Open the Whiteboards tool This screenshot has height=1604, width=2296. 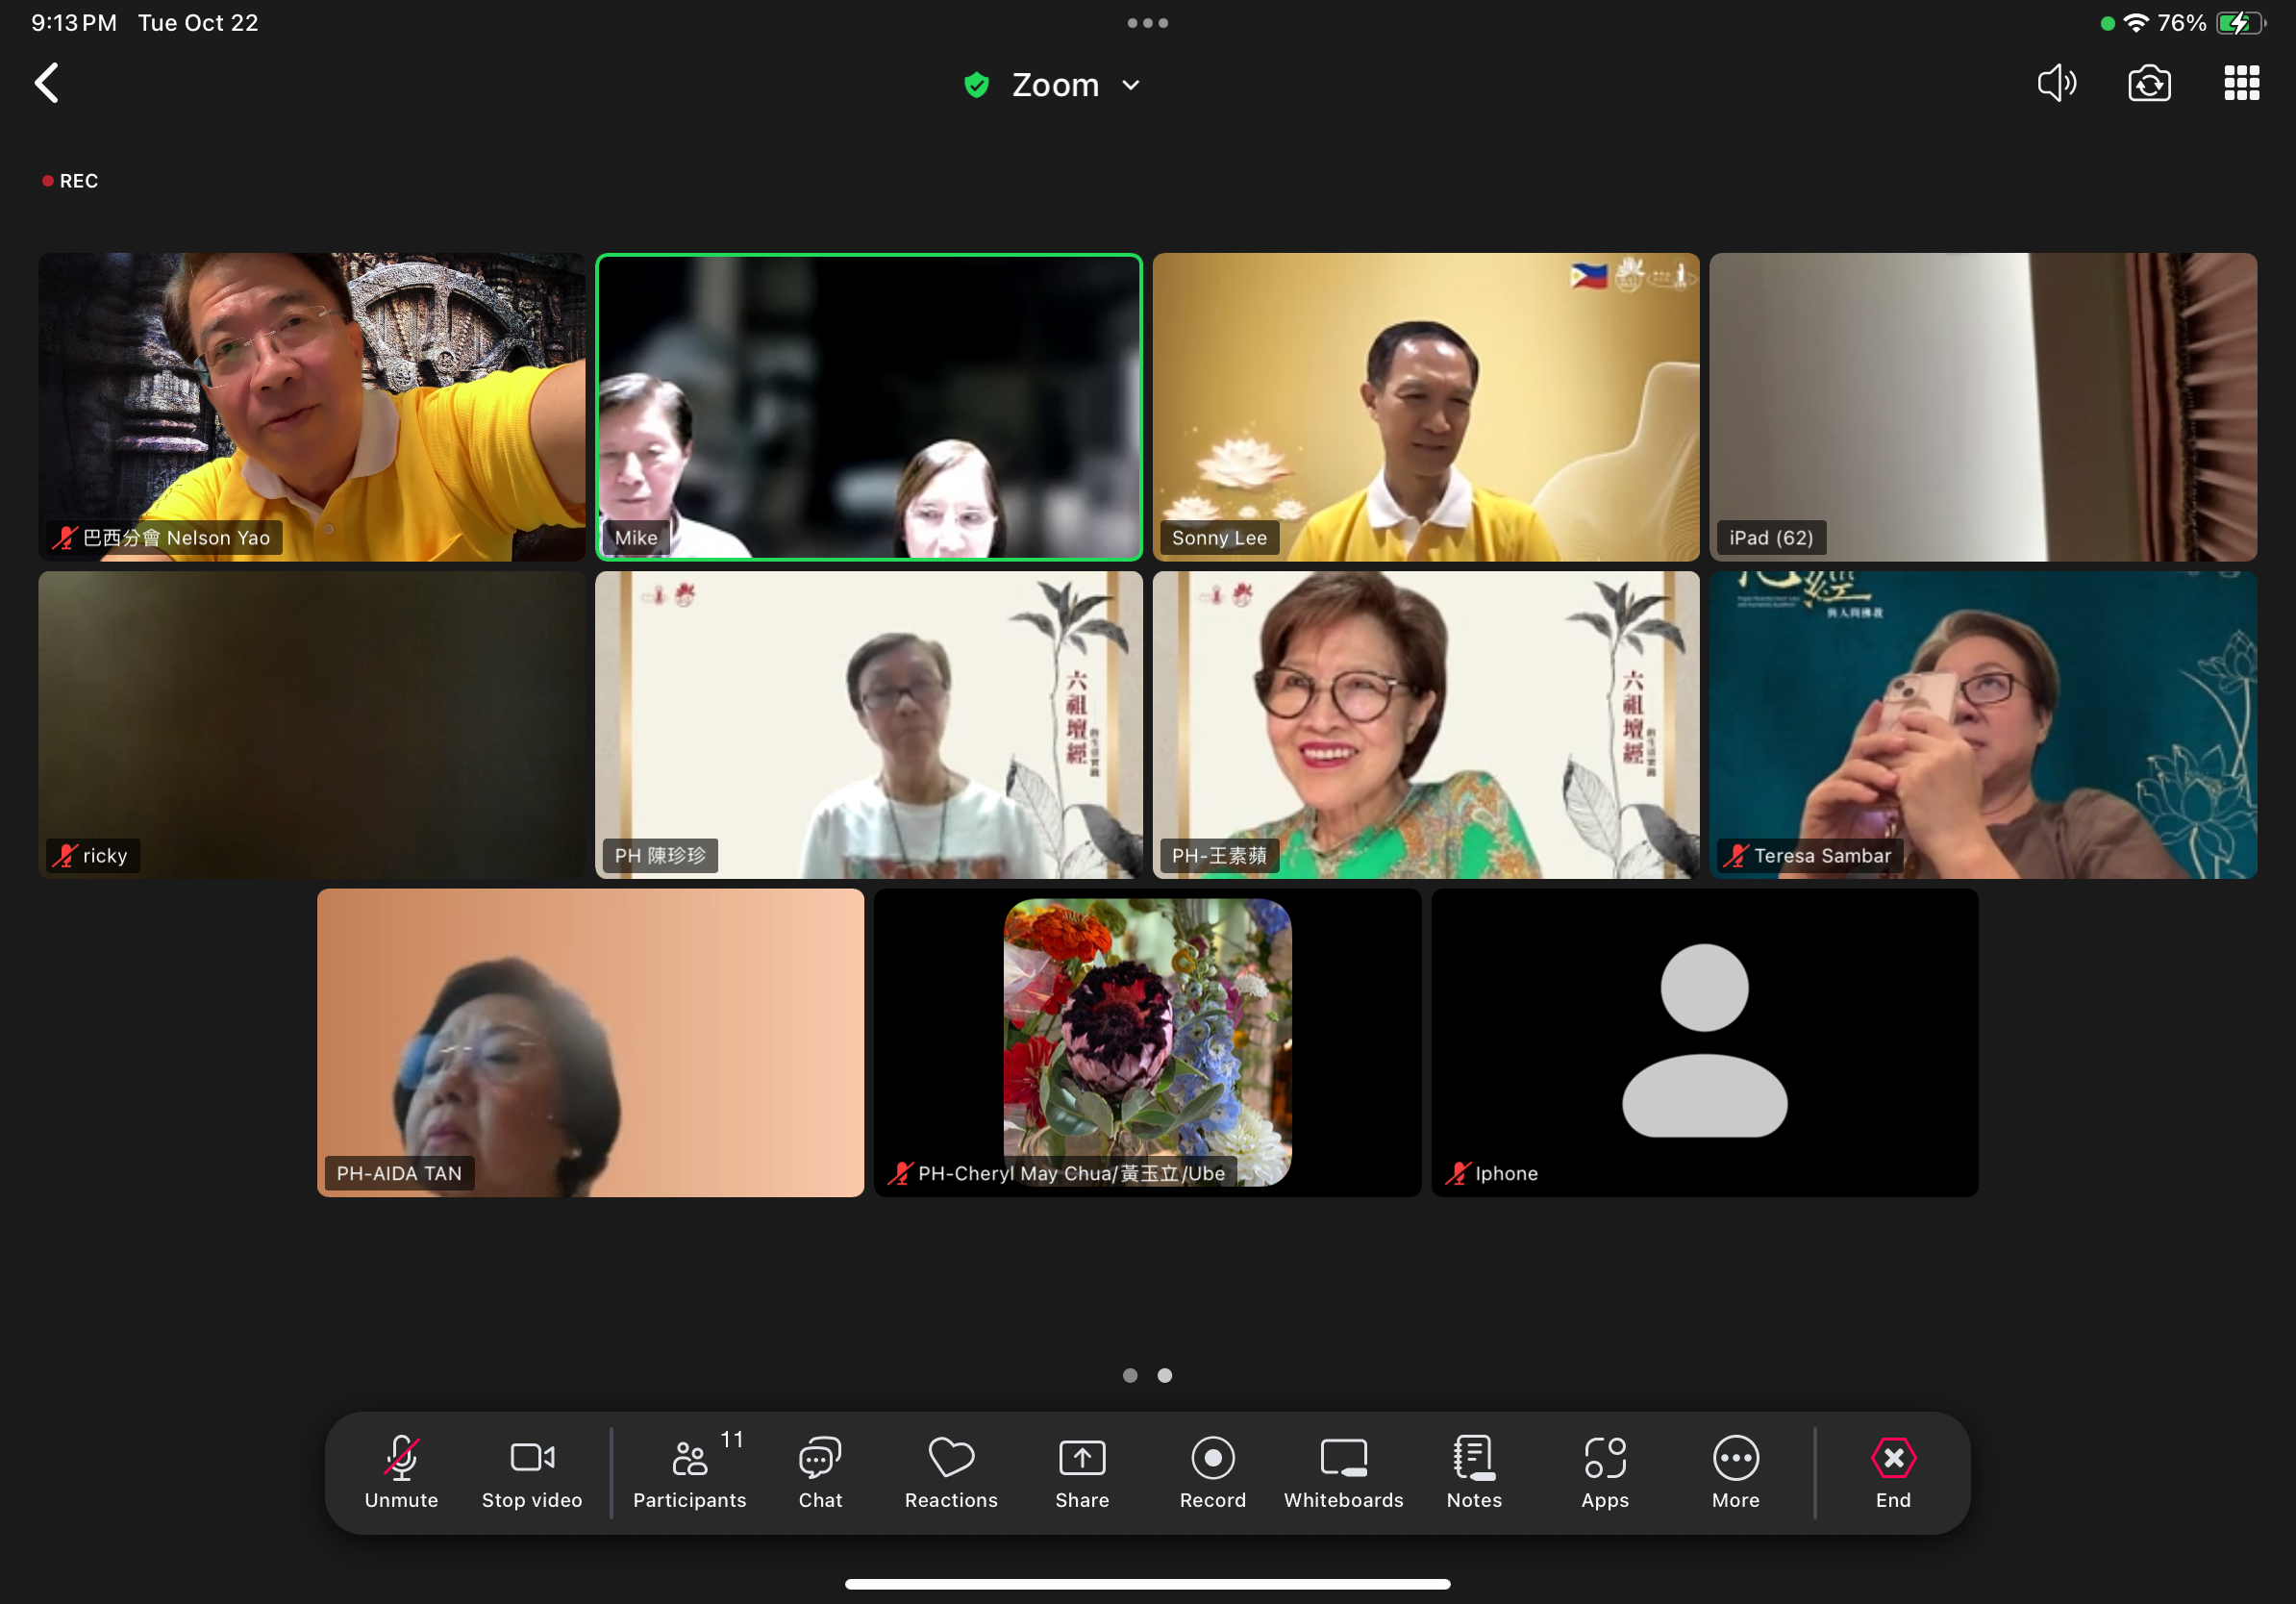point(1343,1471)
